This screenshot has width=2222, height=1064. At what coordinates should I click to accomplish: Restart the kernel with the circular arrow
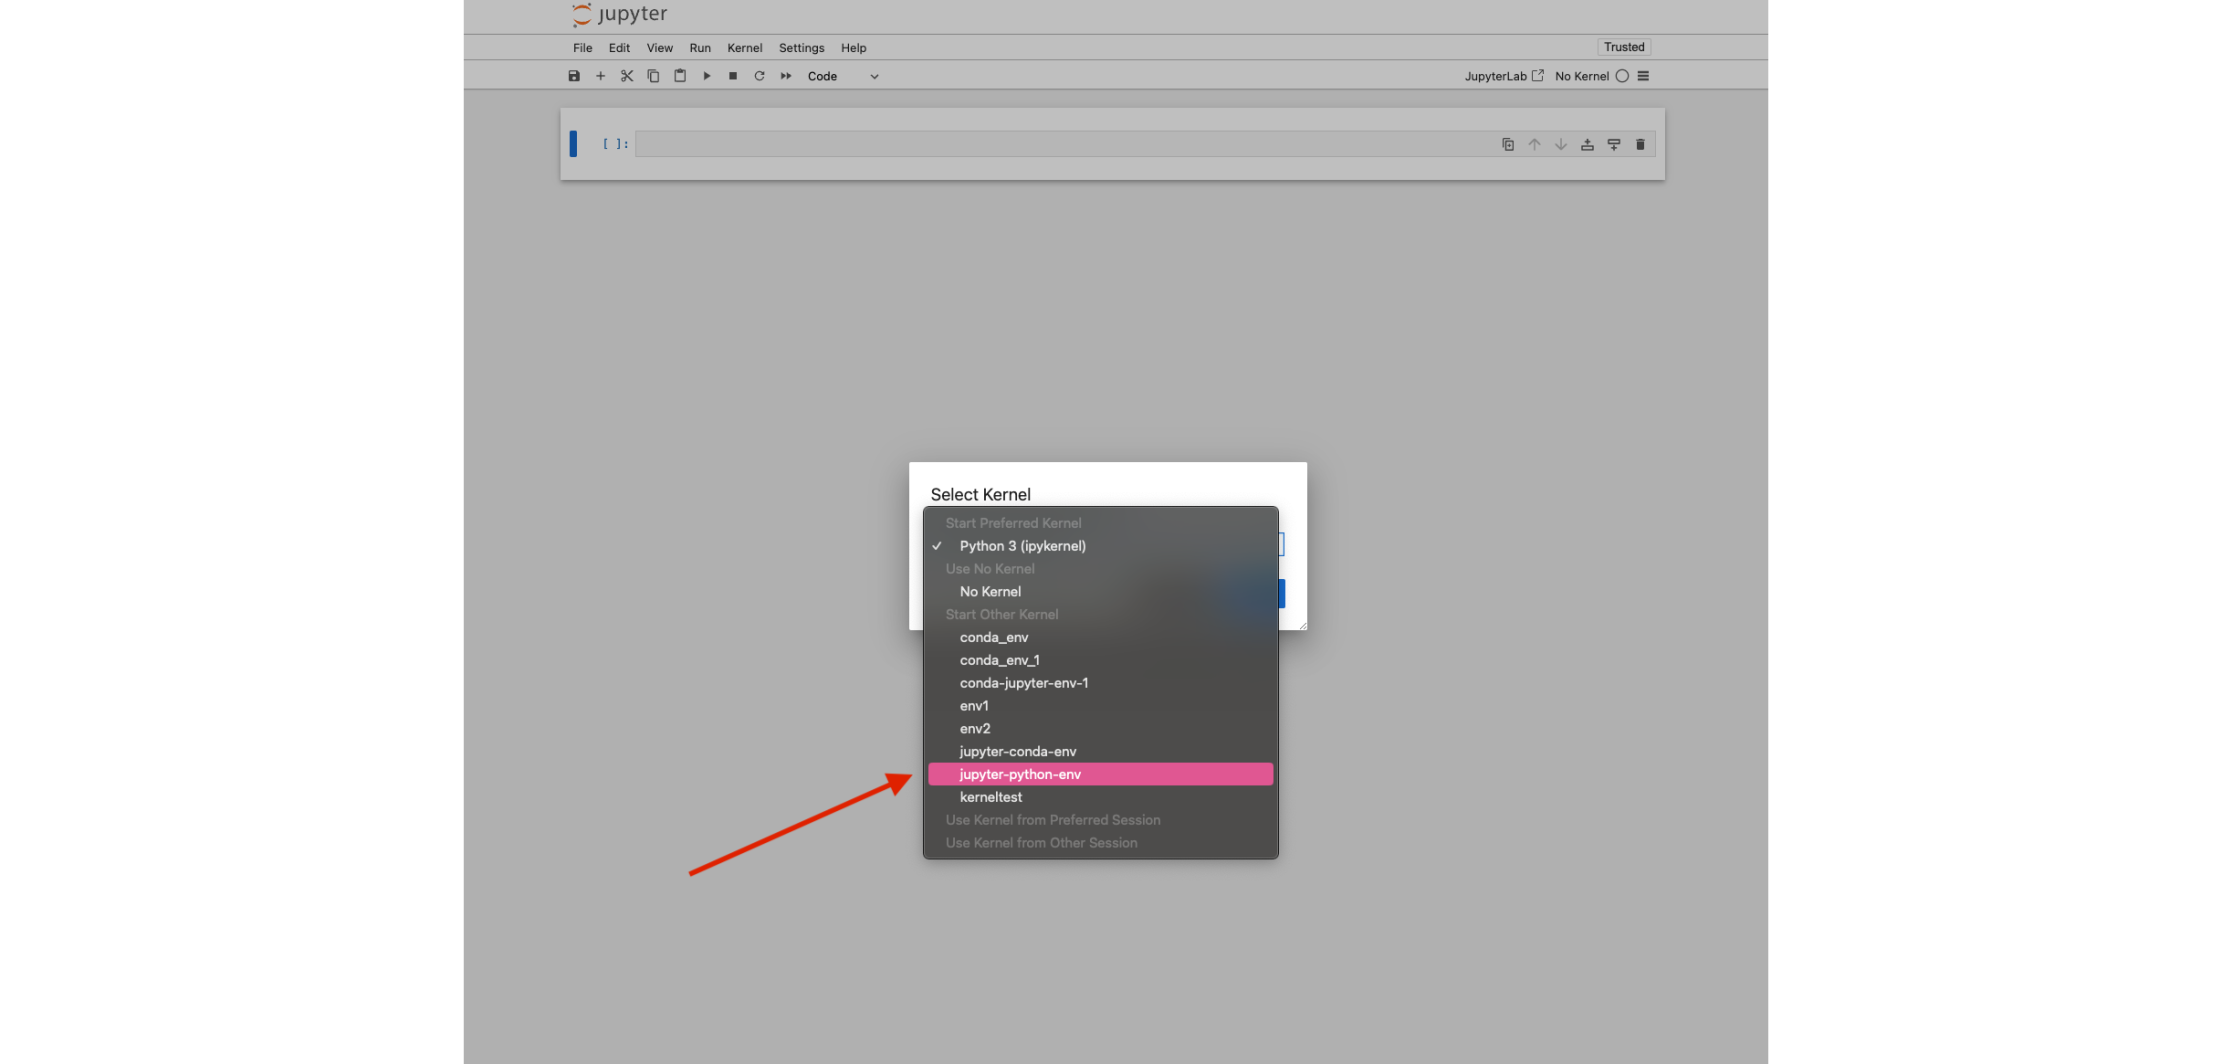[x=759, y=76]
